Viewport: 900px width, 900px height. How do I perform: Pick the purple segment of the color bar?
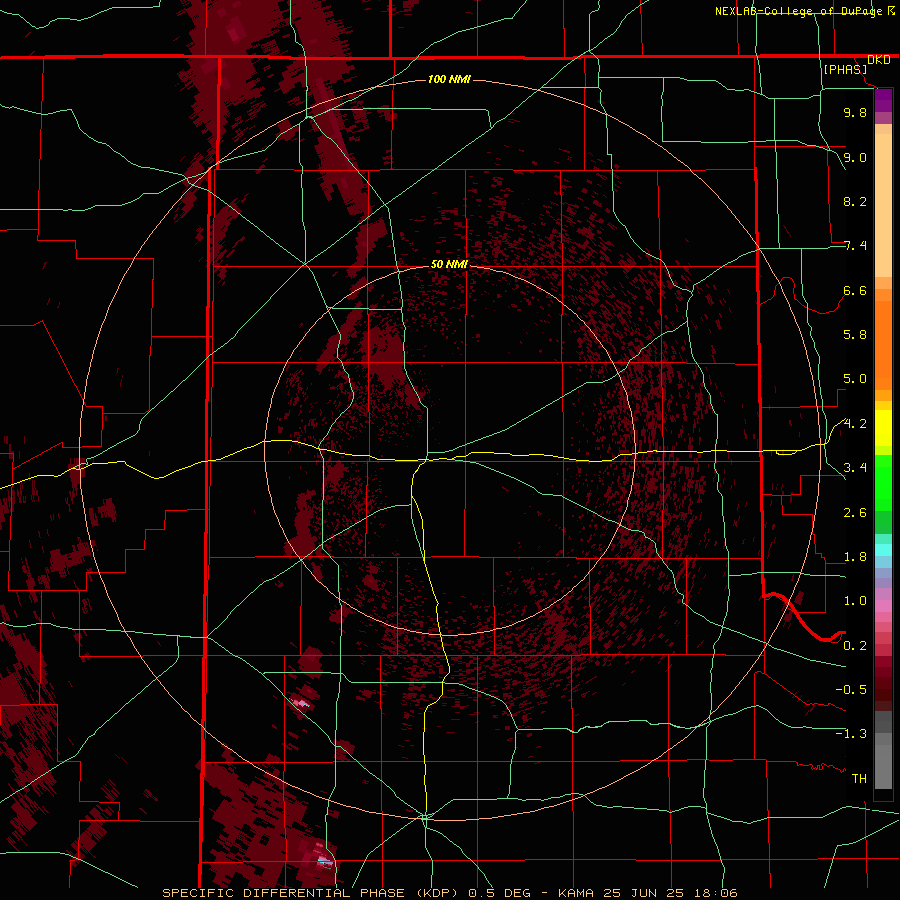click(x=883, y=100)
